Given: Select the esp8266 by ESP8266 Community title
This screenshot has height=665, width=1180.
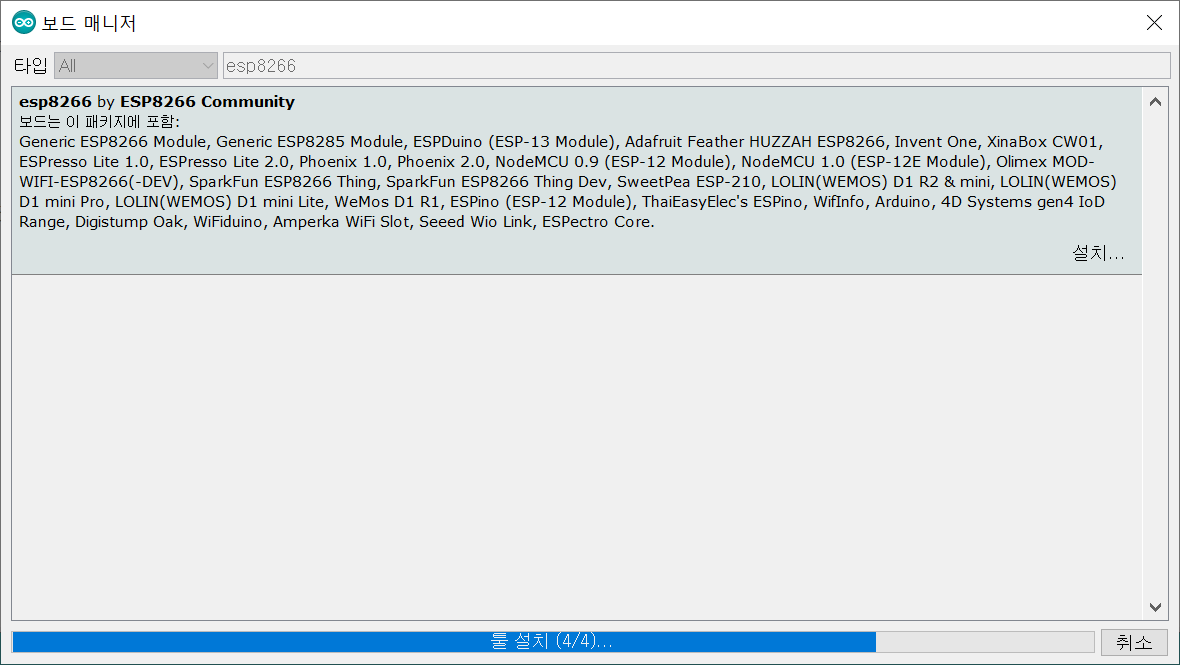Looking at the screenshot, I should 157,102.
